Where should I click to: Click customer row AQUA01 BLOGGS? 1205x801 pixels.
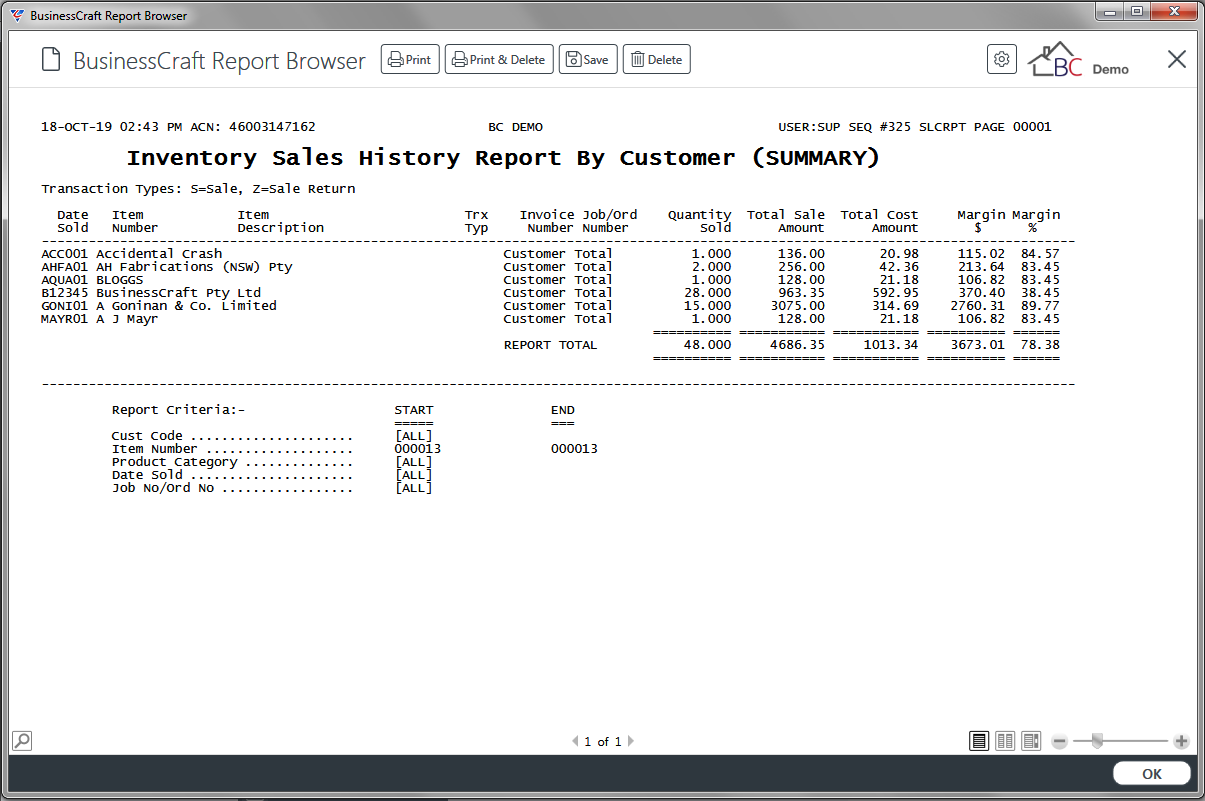550,280
